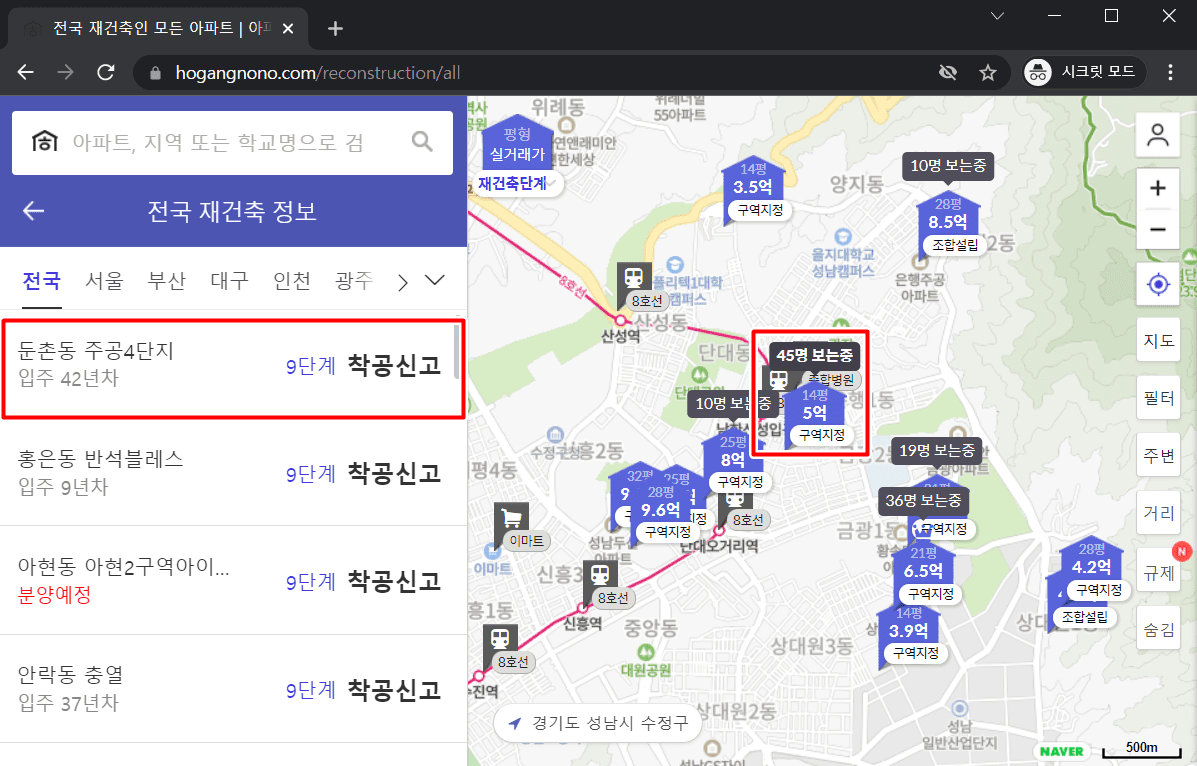Zoom out on the map

(x=1158, y=229)
